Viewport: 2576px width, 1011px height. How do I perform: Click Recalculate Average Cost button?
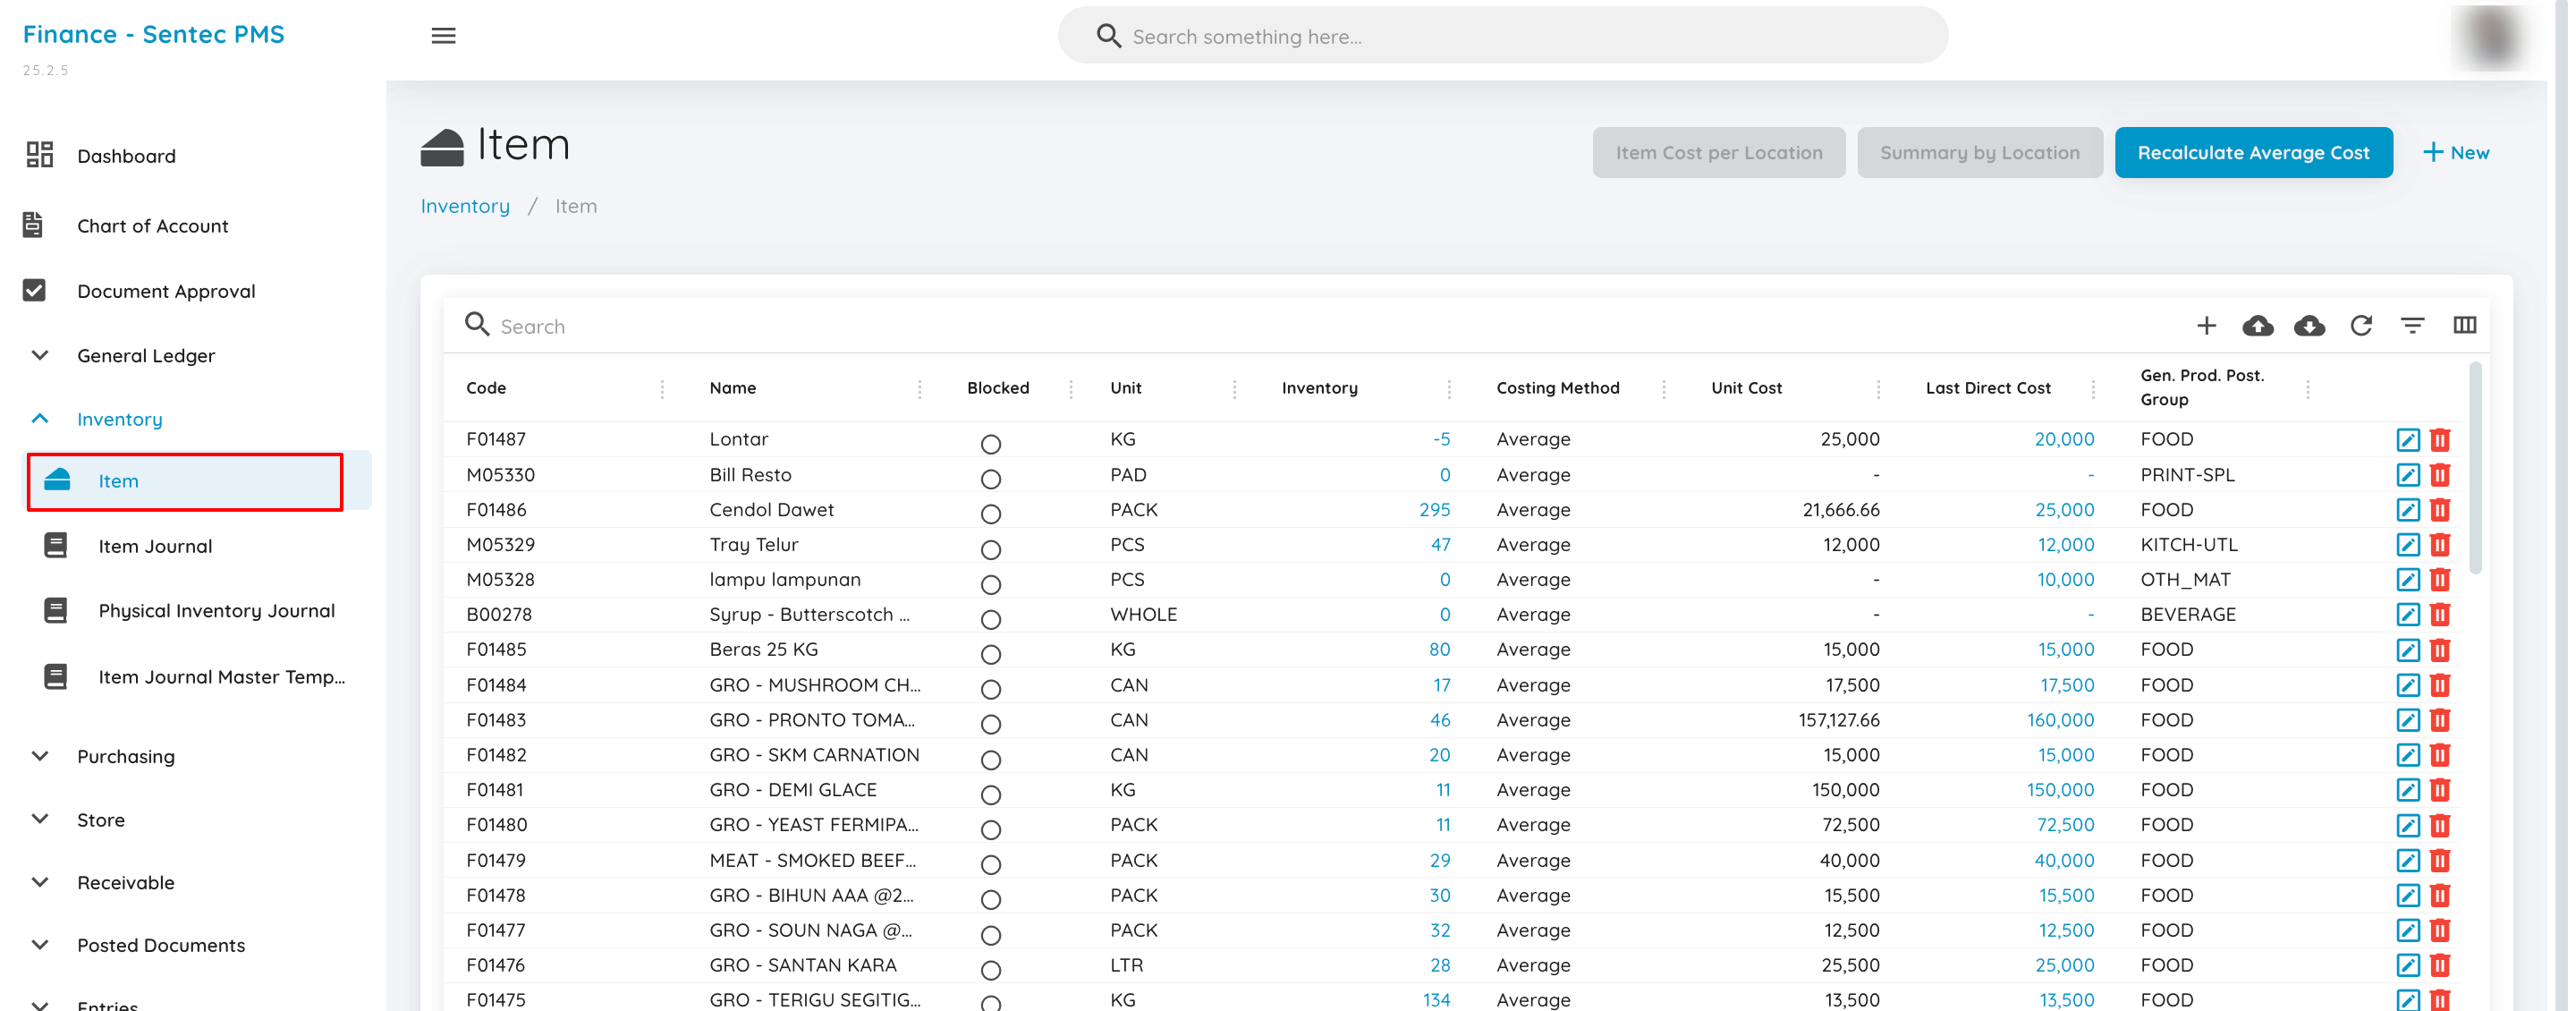[2253, 153]
